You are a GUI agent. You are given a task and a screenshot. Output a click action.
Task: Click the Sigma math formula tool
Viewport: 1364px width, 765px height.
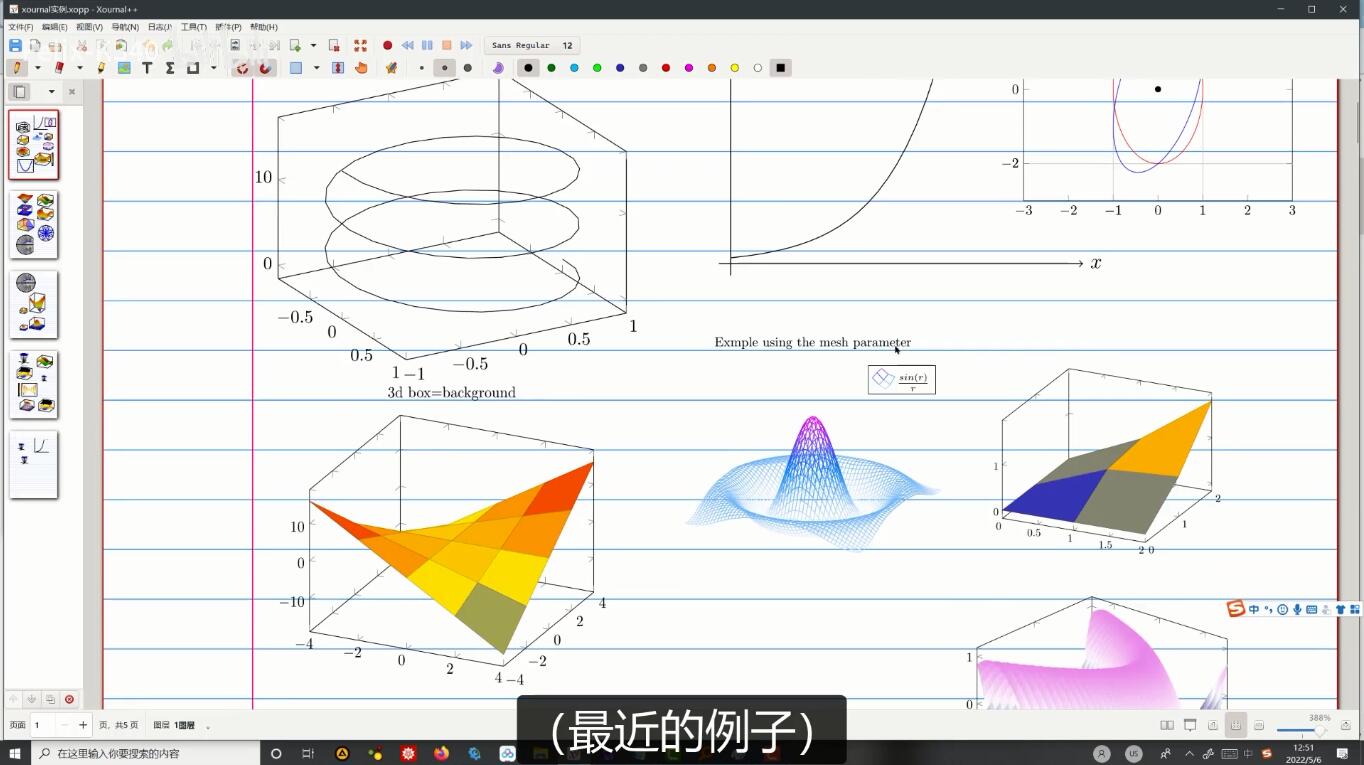(x=170, y=68)
